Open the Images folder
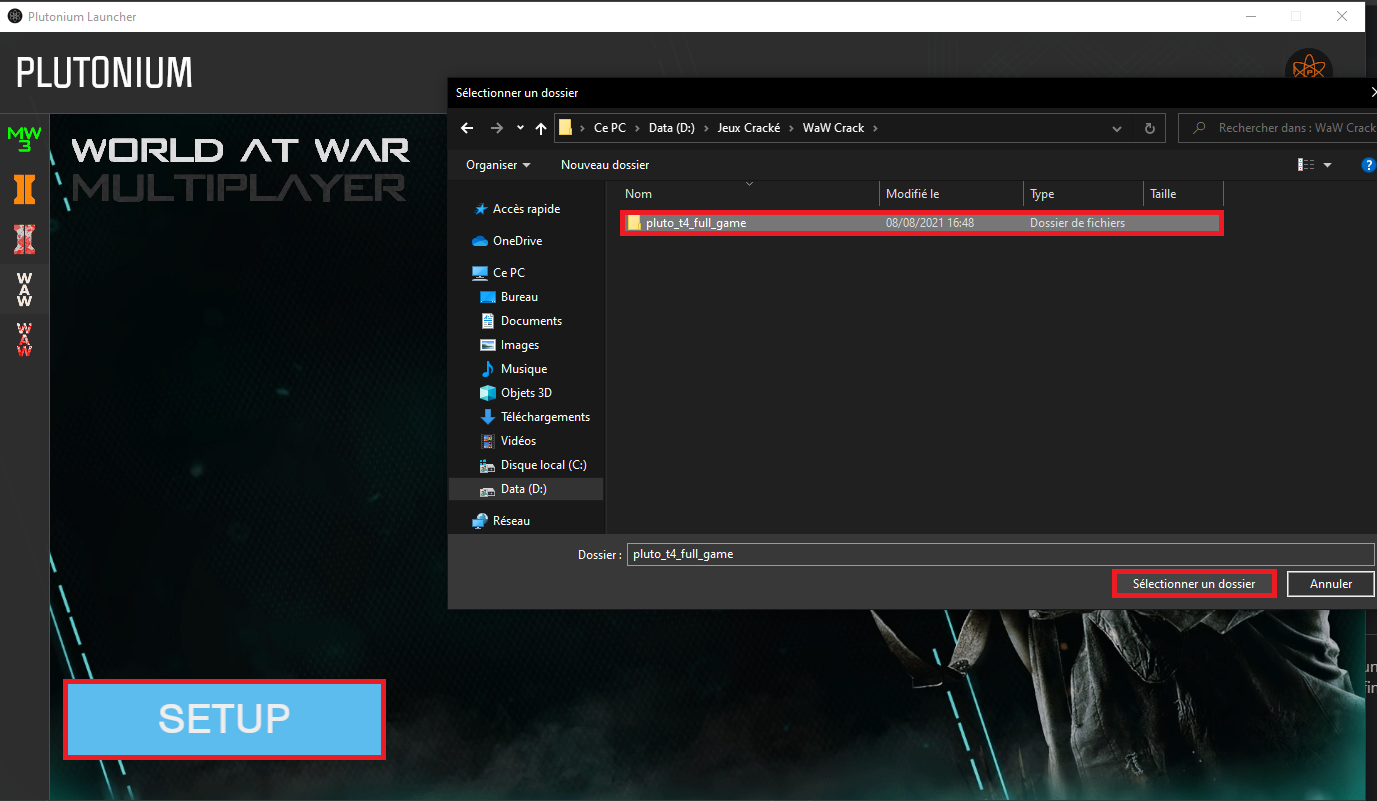This screenshot has height=801, width=1377. coord(519,345)
